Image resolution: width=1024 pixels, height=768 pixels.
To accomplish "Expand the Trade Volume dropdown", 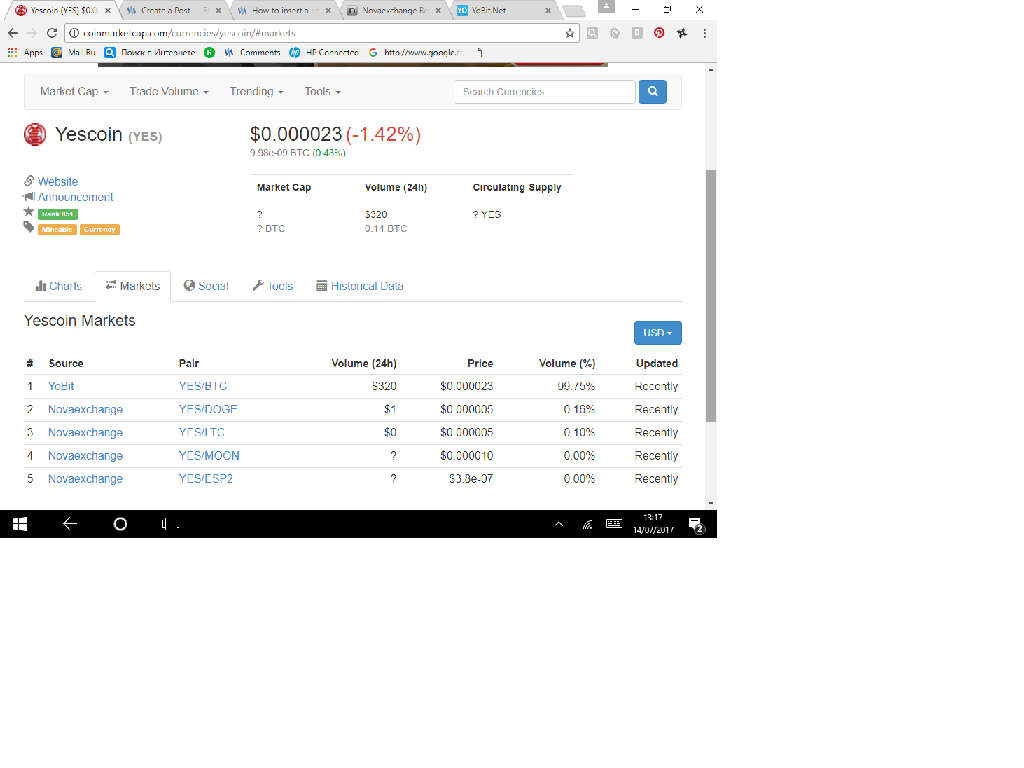I will tap(169, 91).
